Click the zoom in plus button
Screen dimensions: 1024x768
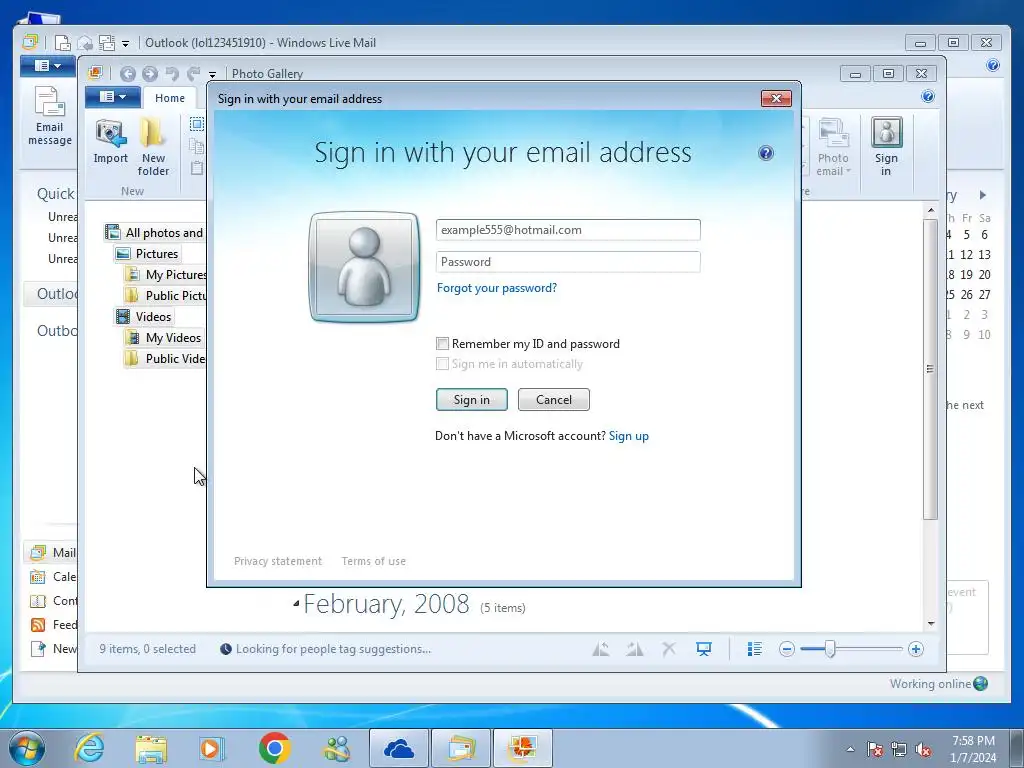916,649
